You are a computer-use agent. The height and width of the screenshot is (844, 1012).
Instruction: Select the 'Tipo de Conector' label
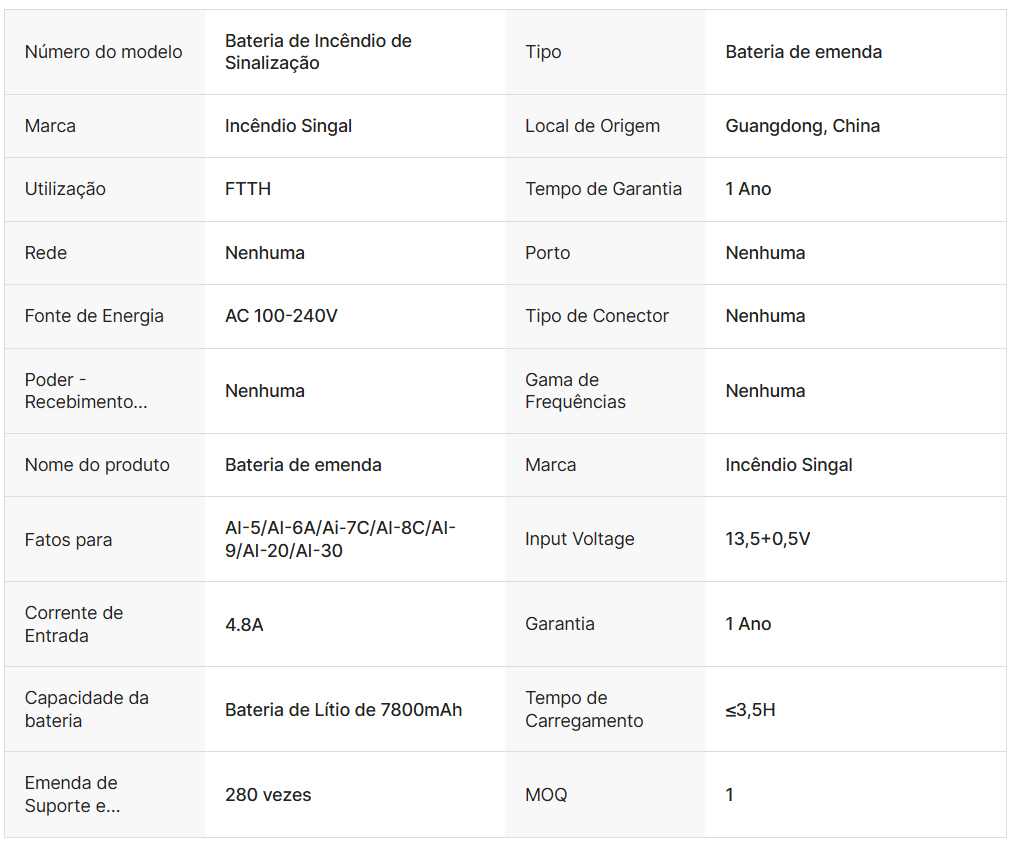596,316
